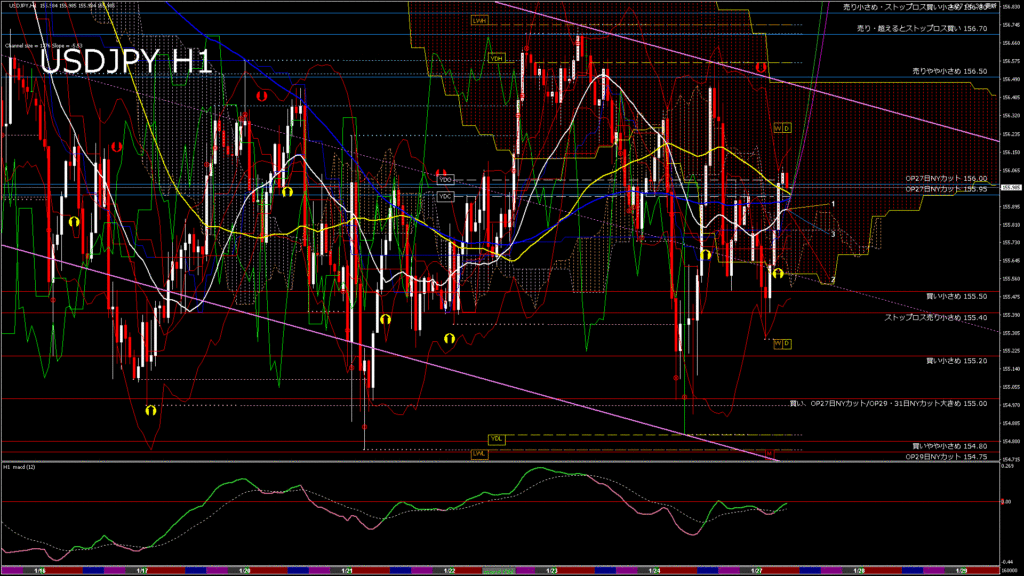Click the yellow up-arrow signal beside the 155.00 line

[151, 409]
